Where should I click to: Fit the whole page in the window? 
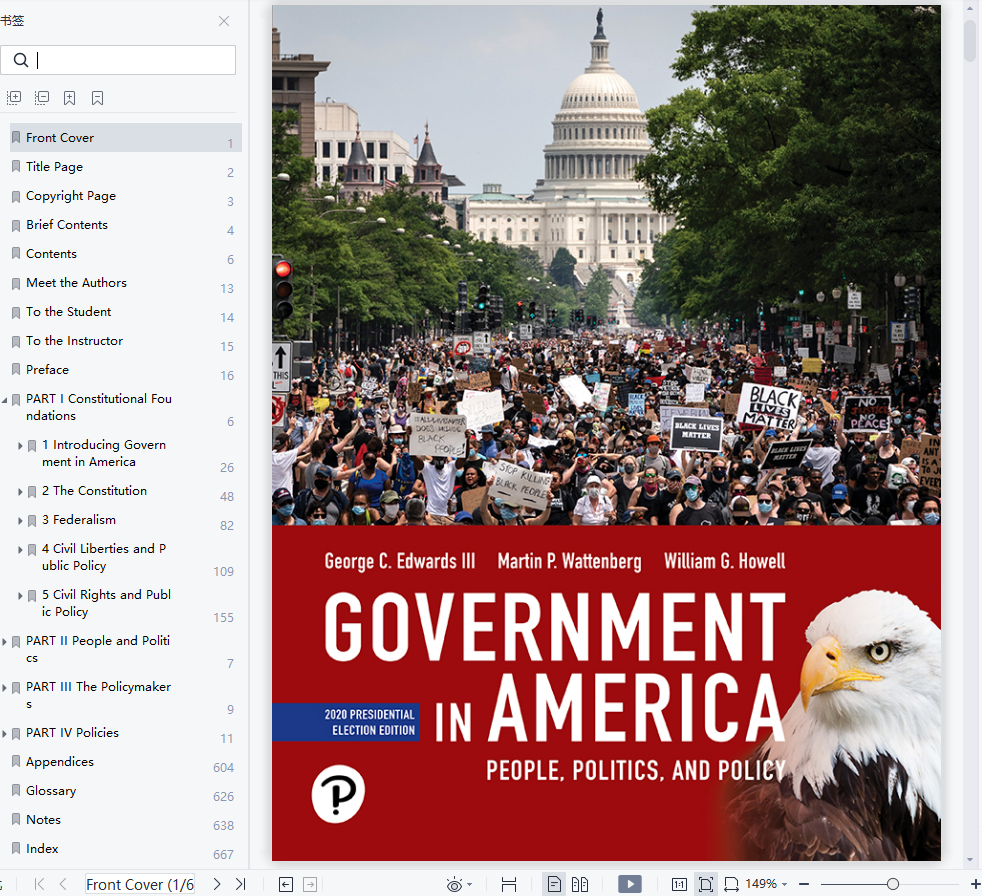(706, 884)
